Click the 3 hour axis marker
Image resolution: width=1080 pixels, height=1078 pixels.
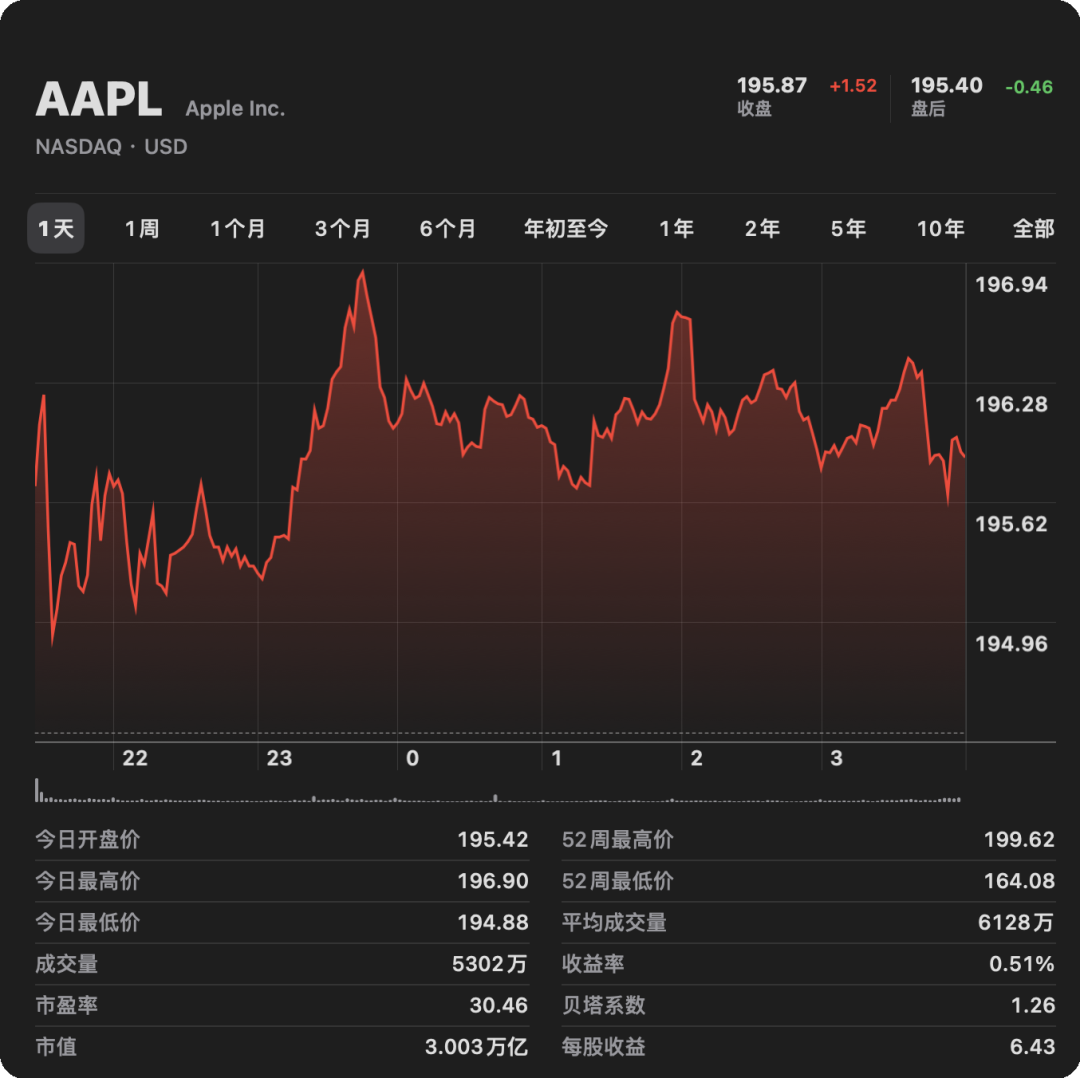(836, 758)
